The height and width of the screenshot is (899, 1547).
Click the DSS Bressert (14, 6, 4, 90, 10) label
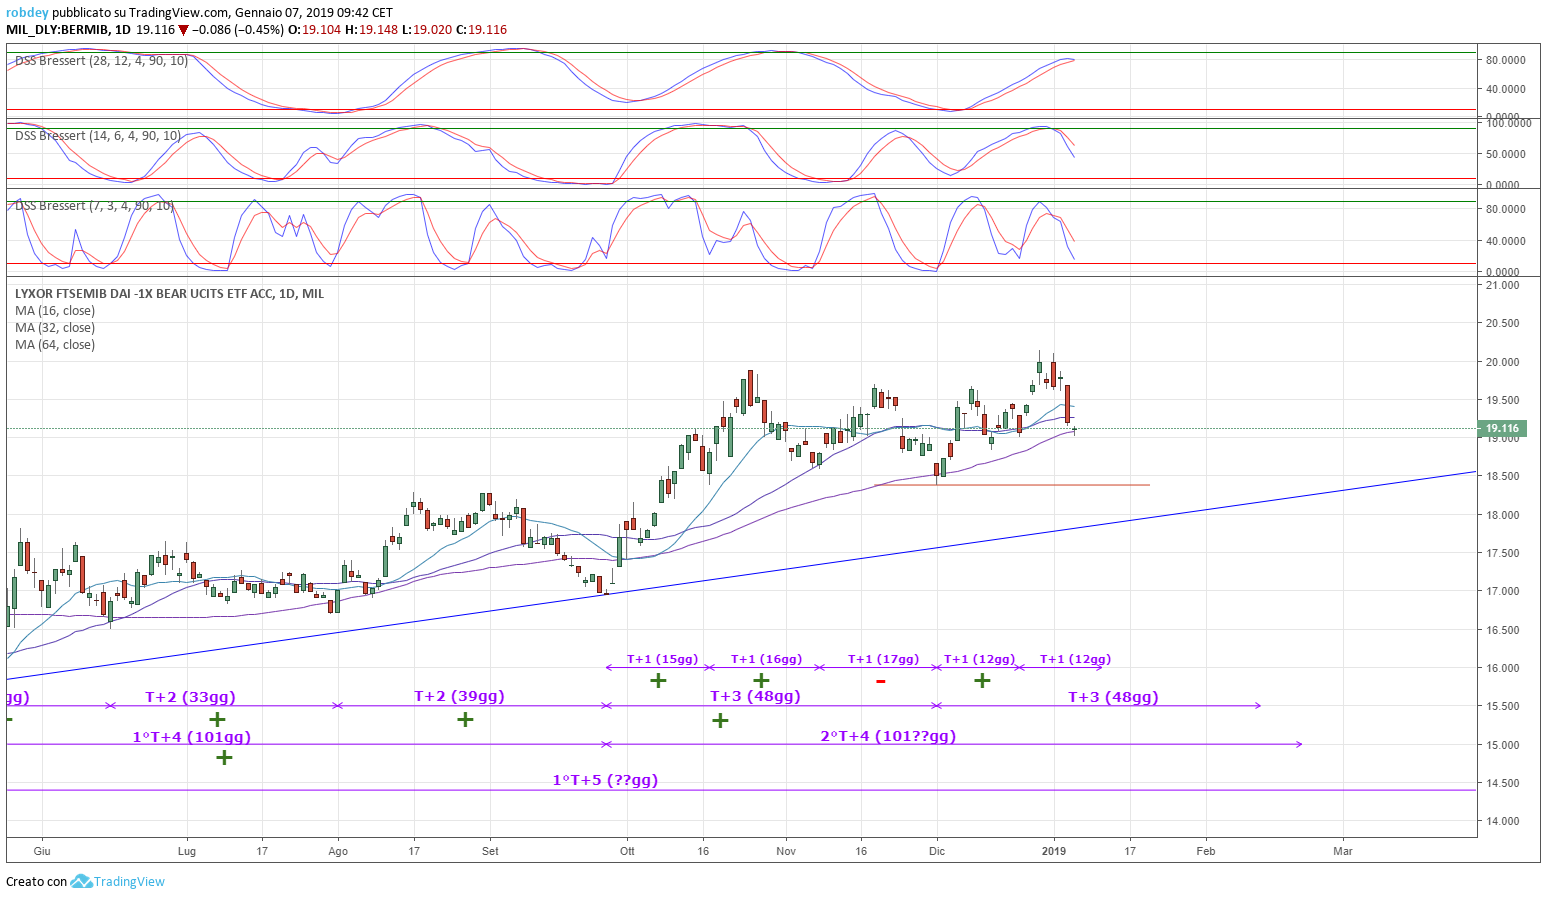coord(98,135)
